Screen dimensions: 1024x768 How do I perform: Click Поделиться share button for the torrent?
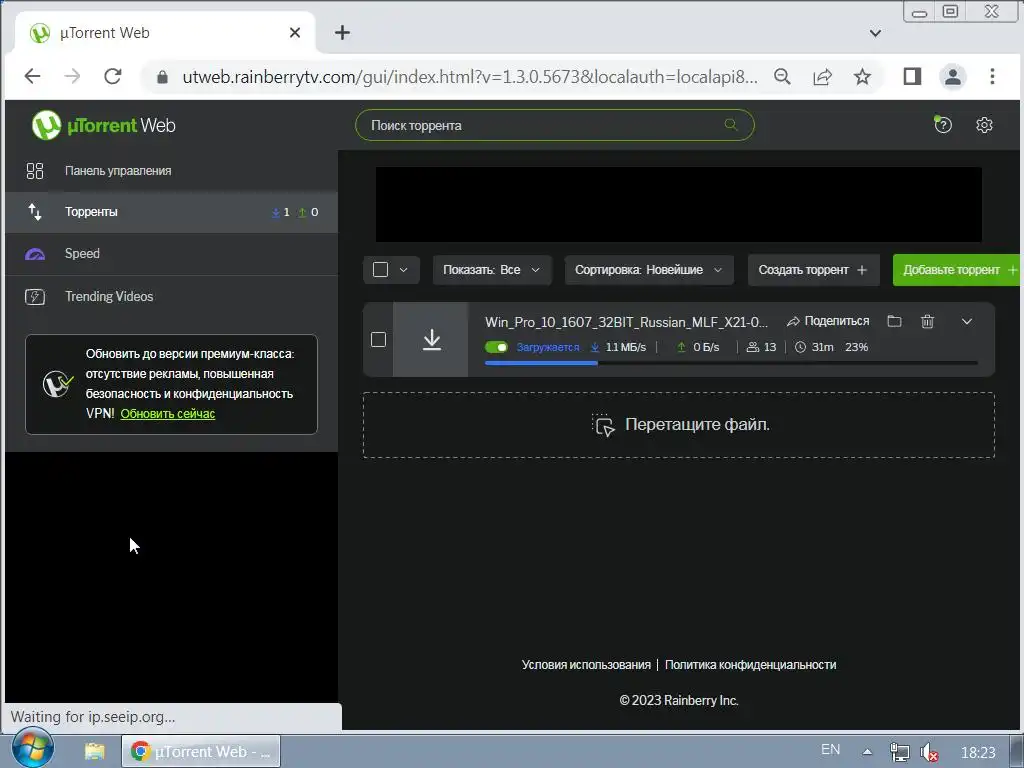click(x=828, y=321)
